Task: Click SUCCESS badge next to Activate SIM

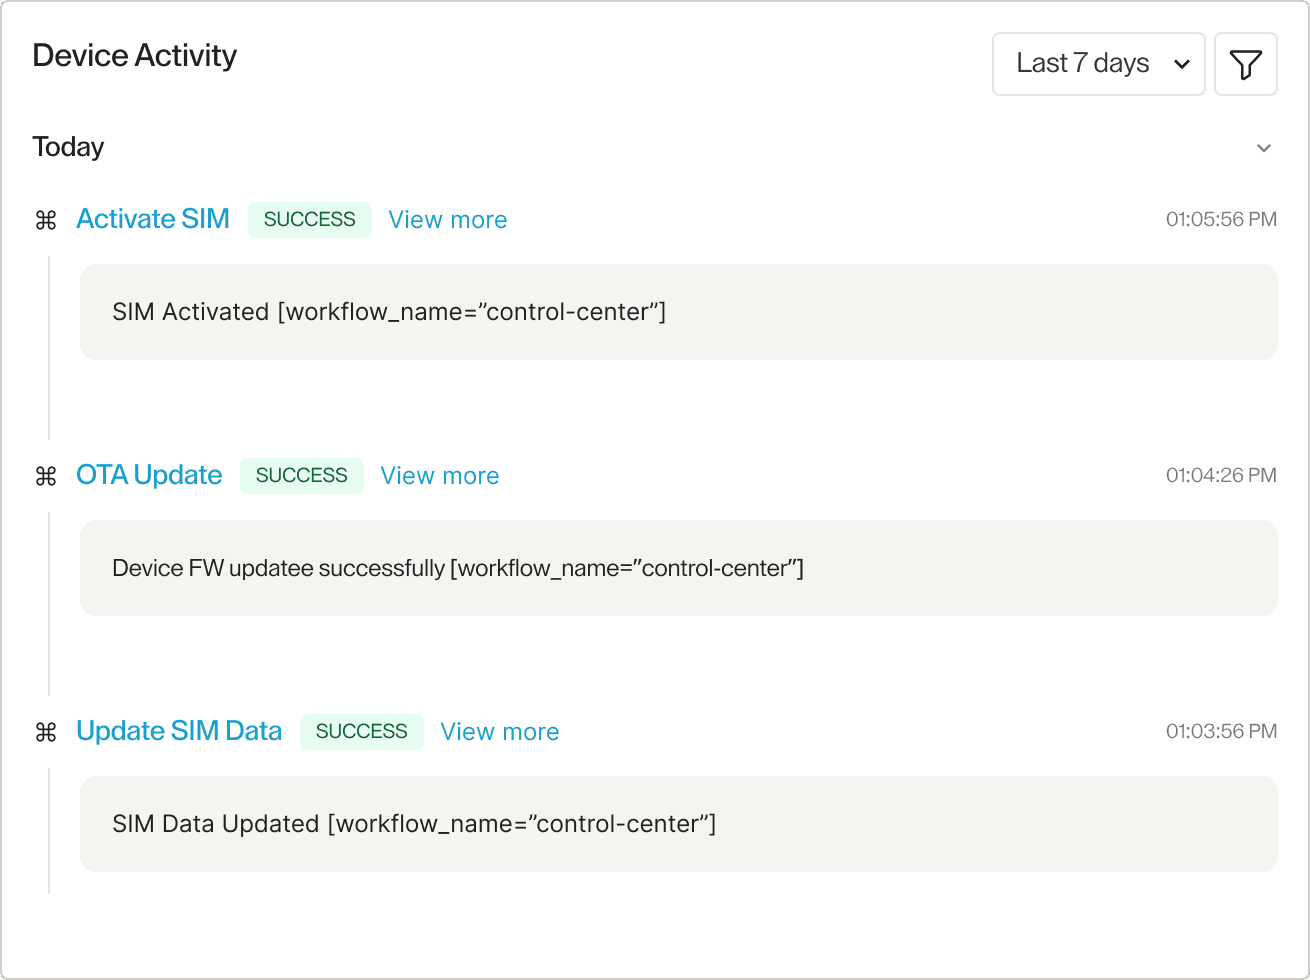Action: point(309,220)
